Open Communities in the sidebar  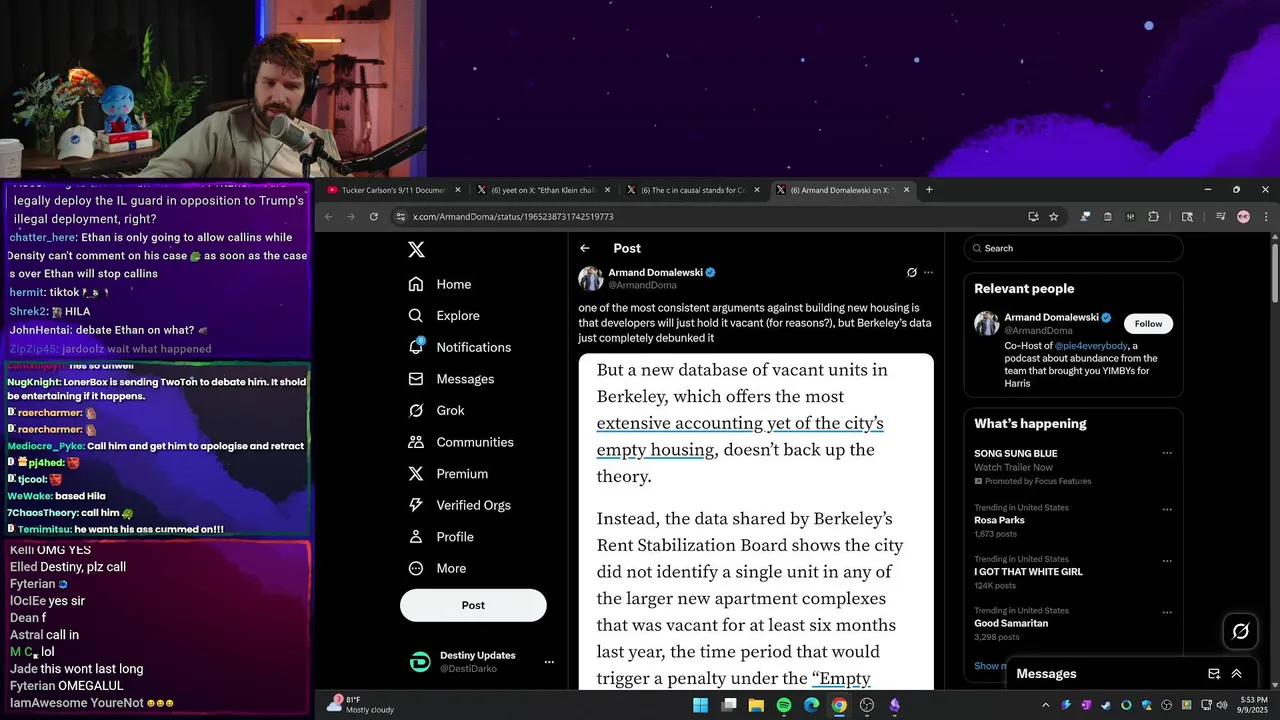pos(461,442)
